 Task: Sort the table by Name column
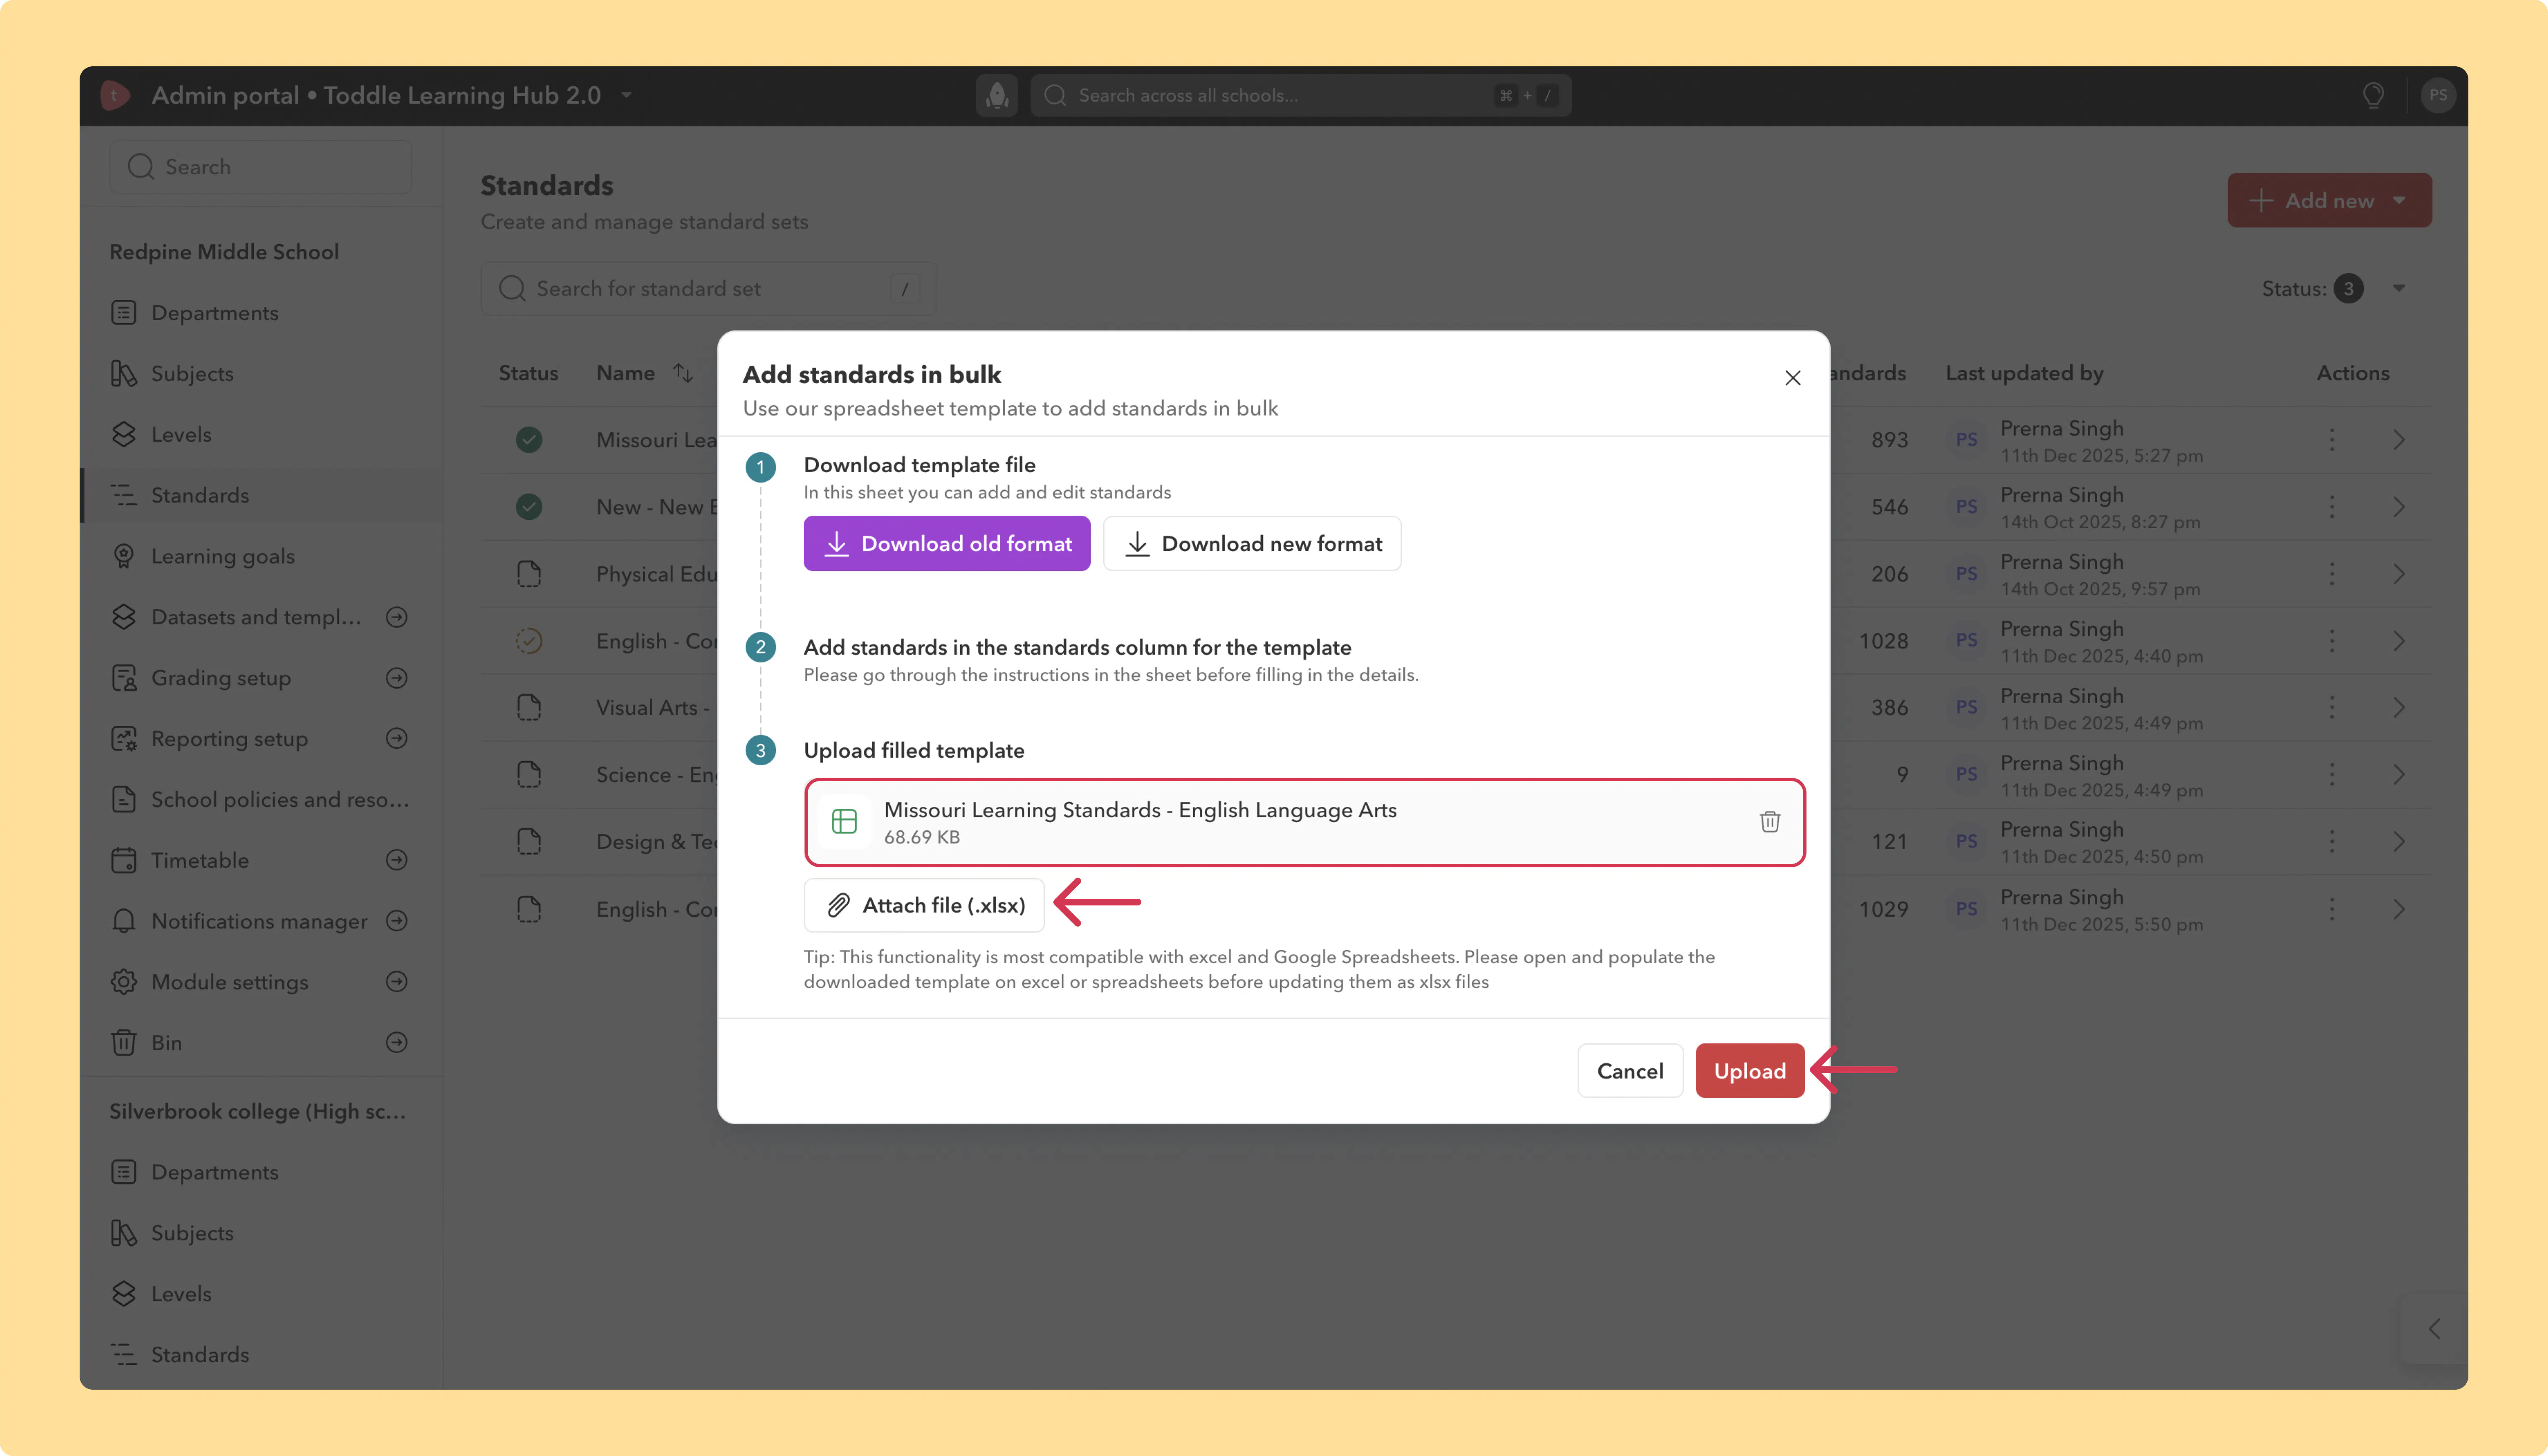pyautogui.click(x=683, y=373)
